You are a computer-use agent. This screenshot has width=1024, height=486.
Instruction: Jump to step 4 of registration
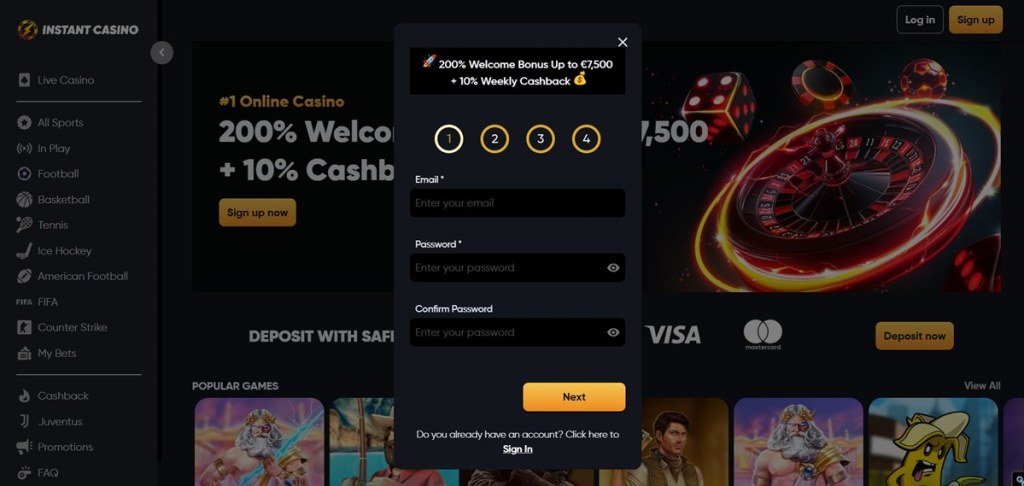(x=586, y=138)
